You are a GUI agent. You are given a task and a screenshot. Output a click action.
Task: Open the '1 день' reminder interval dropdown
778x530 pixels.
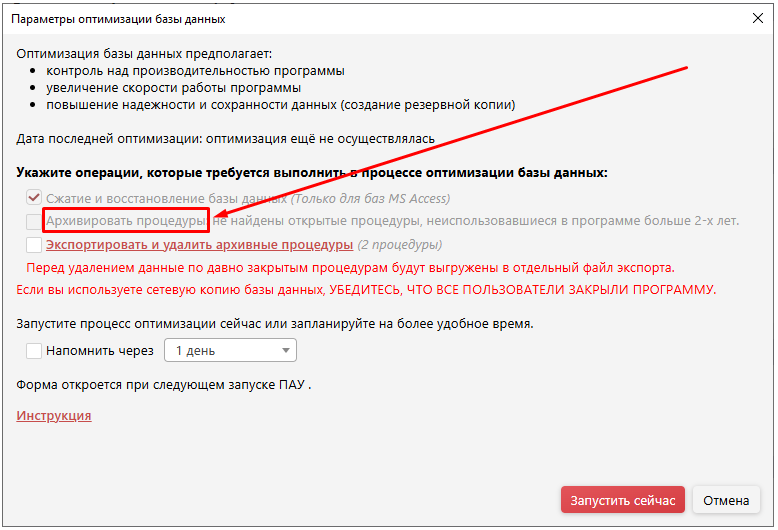[230, 351]
